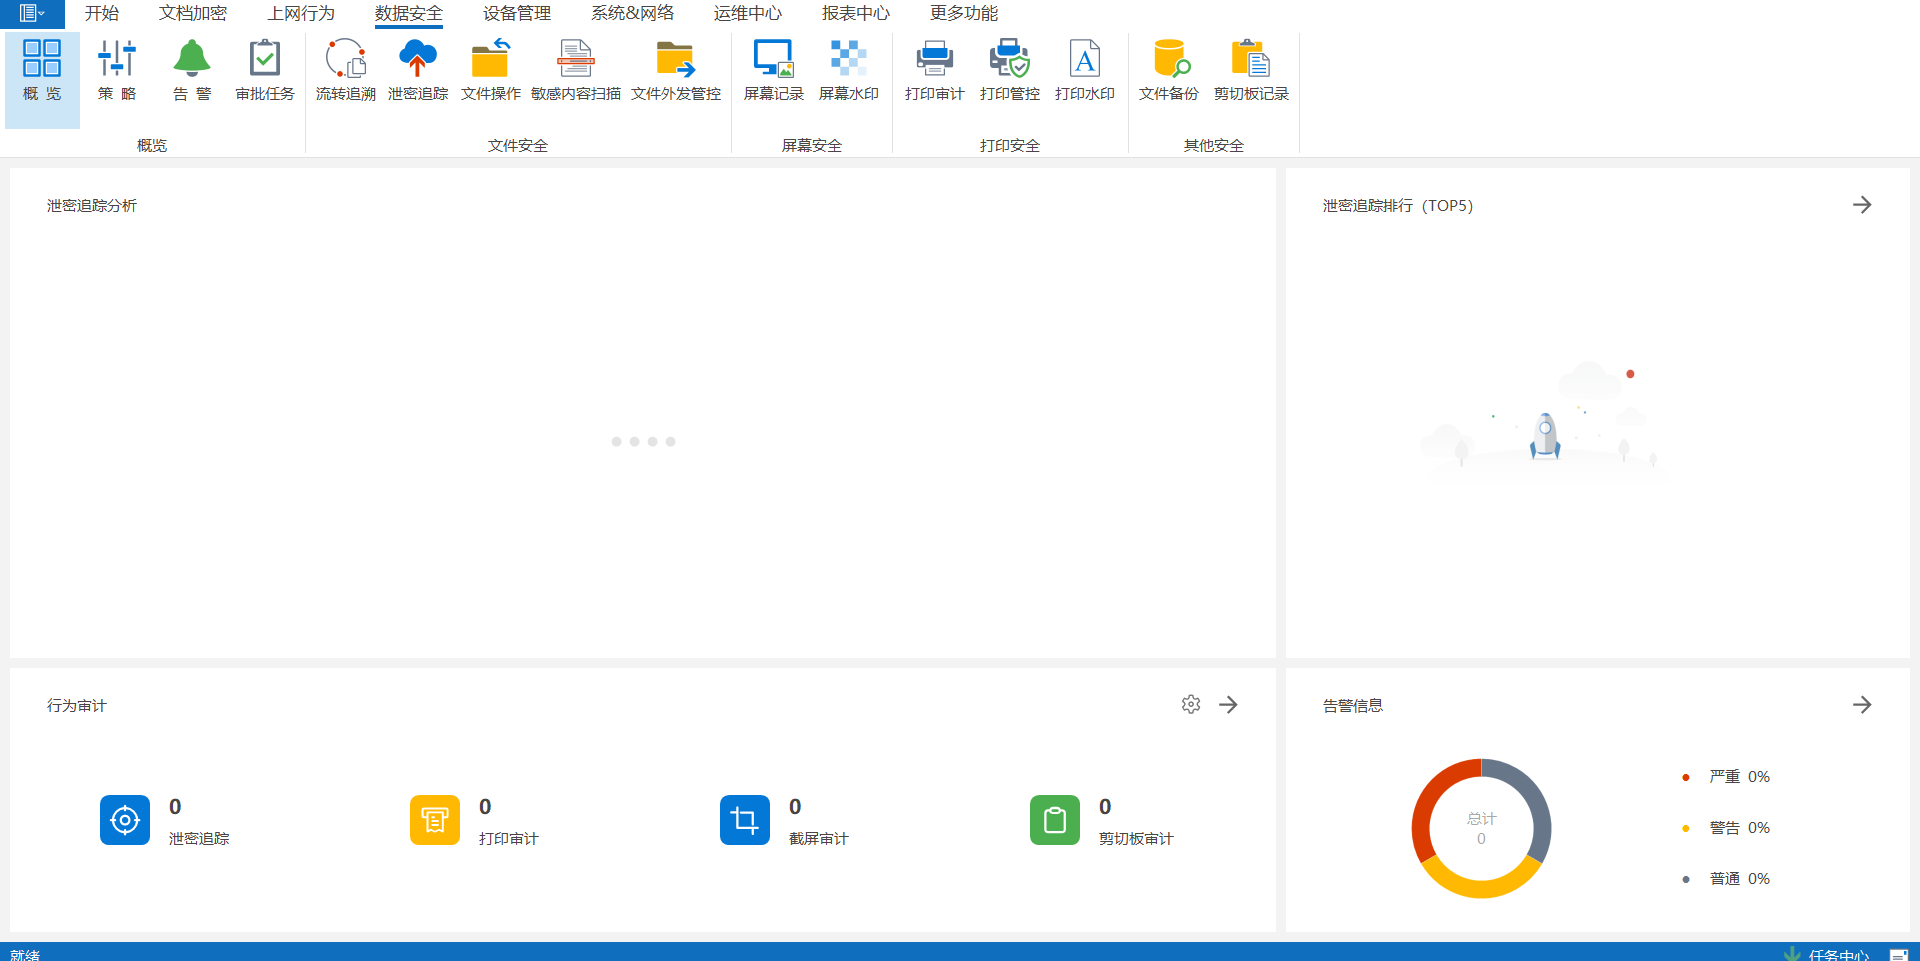Switch to the 系统&网络 tab
The image size is (1920, 961).
coord(633,13)
